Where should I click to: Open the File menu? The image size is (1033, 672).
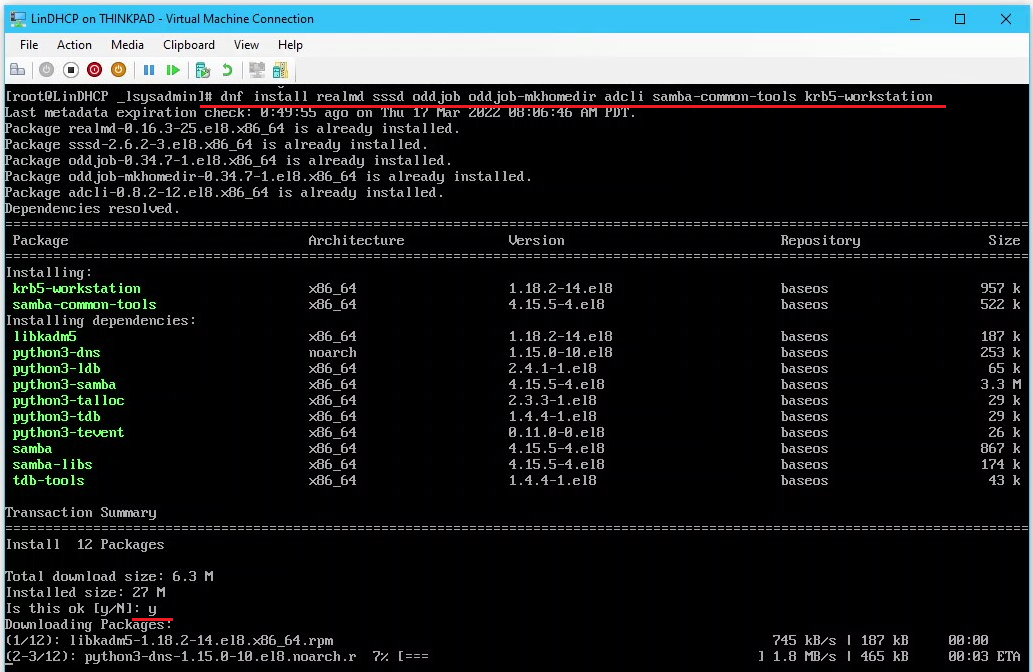[x=29, y=45]
